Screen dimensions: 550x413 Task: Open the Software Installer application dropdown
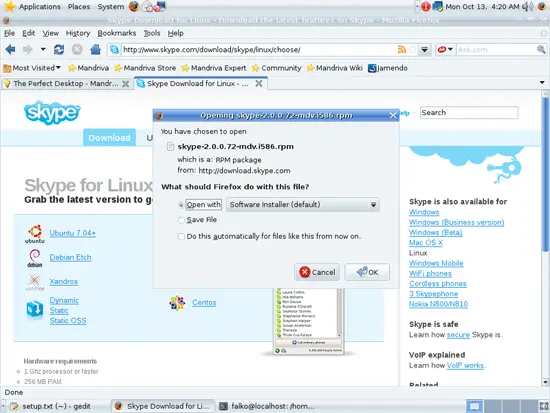(x=302, y=205)
